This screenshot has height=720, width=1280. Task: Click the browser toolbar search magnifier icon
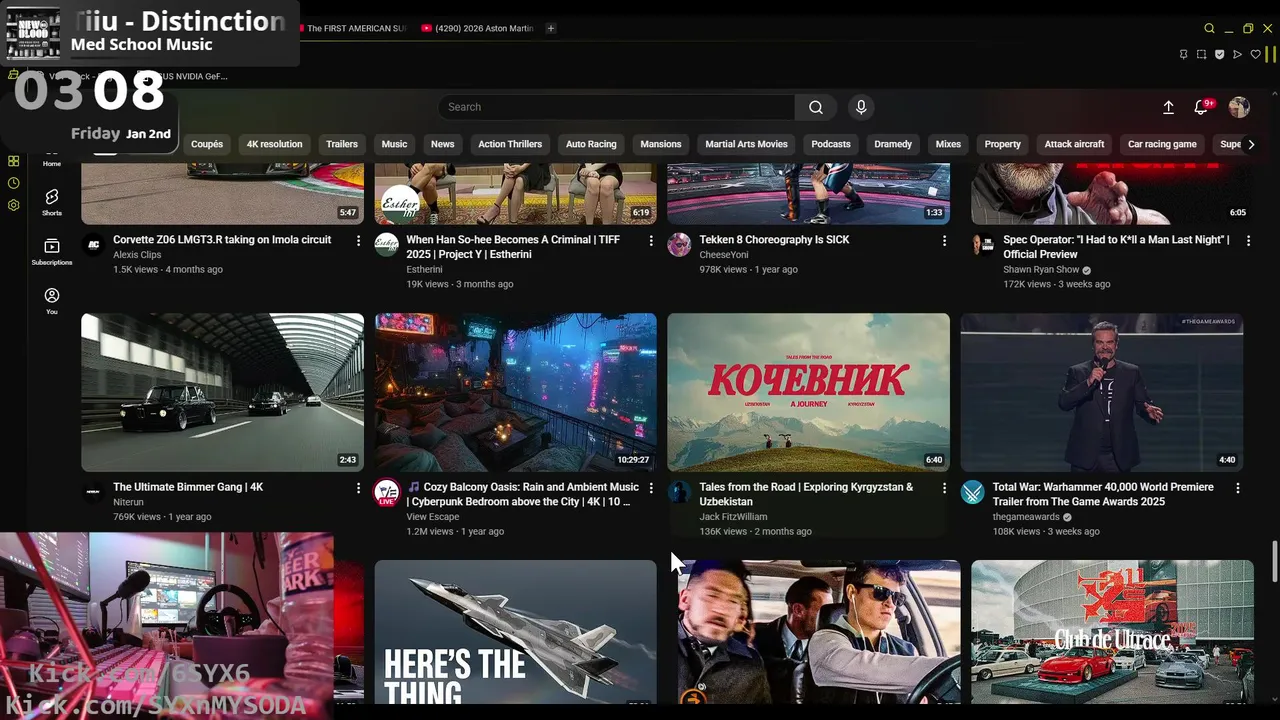1209,28
